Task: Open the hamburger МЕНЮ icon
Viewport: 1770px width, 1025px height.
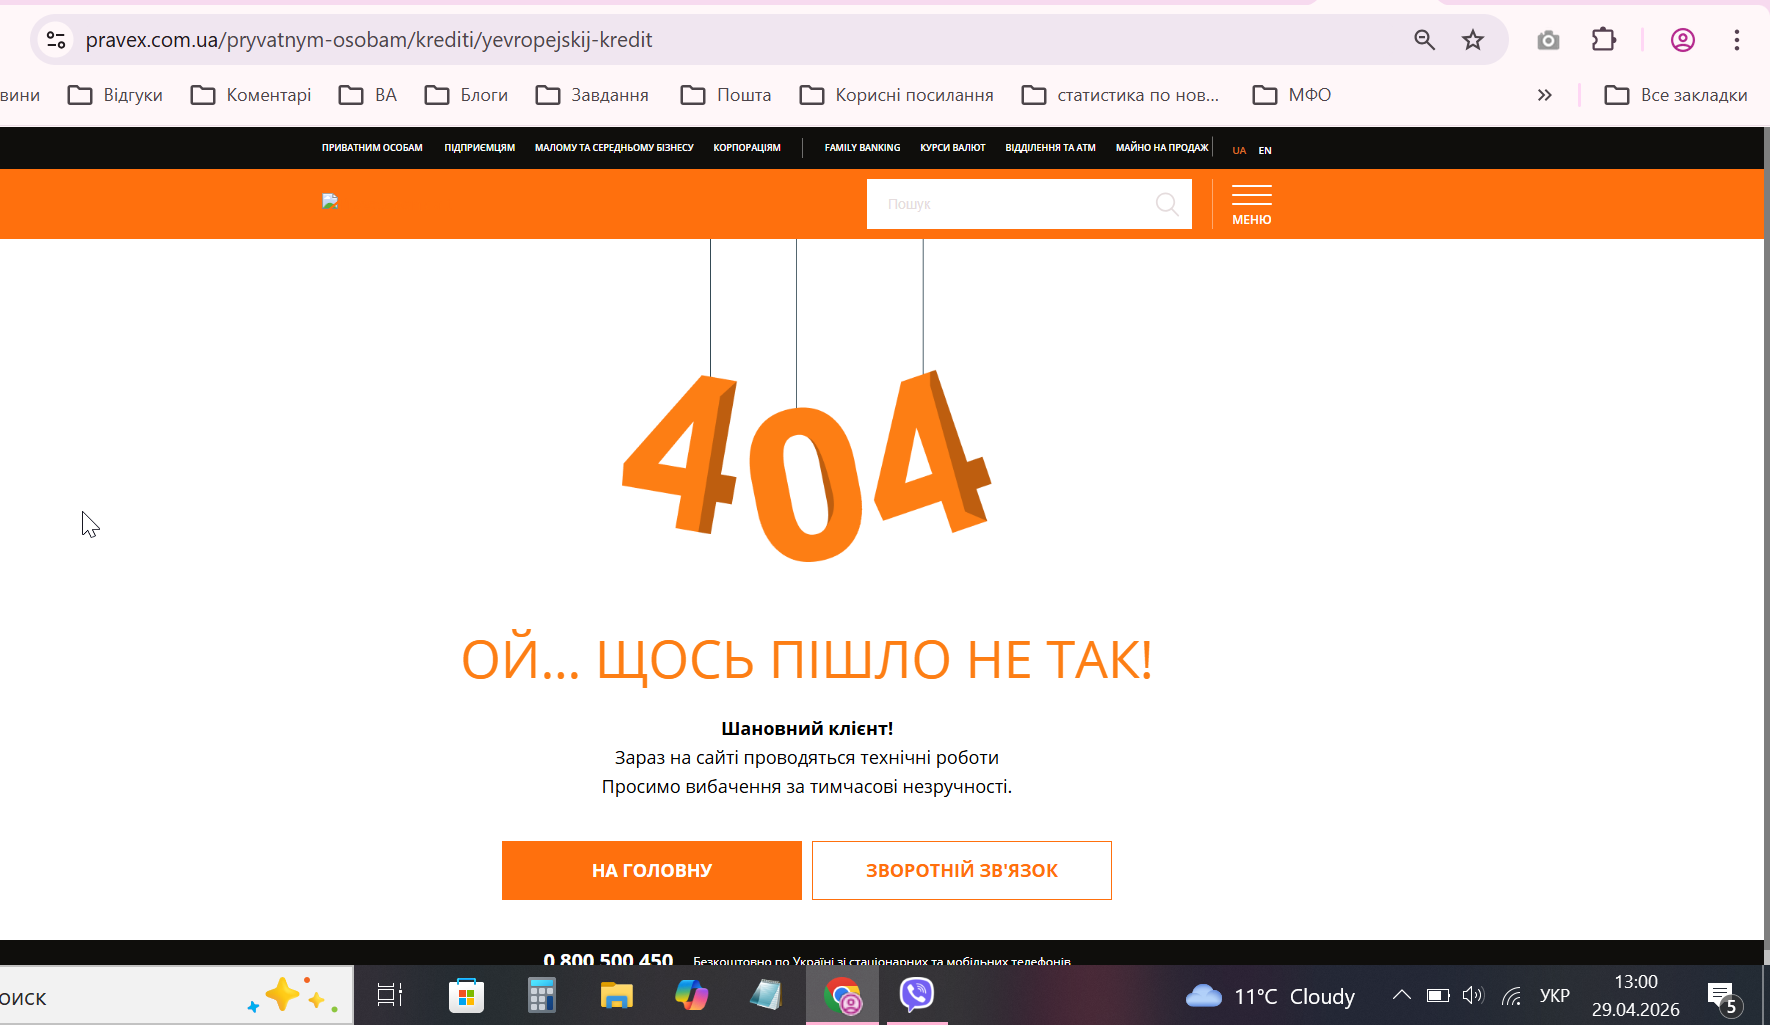Action: click(1252, 205)
